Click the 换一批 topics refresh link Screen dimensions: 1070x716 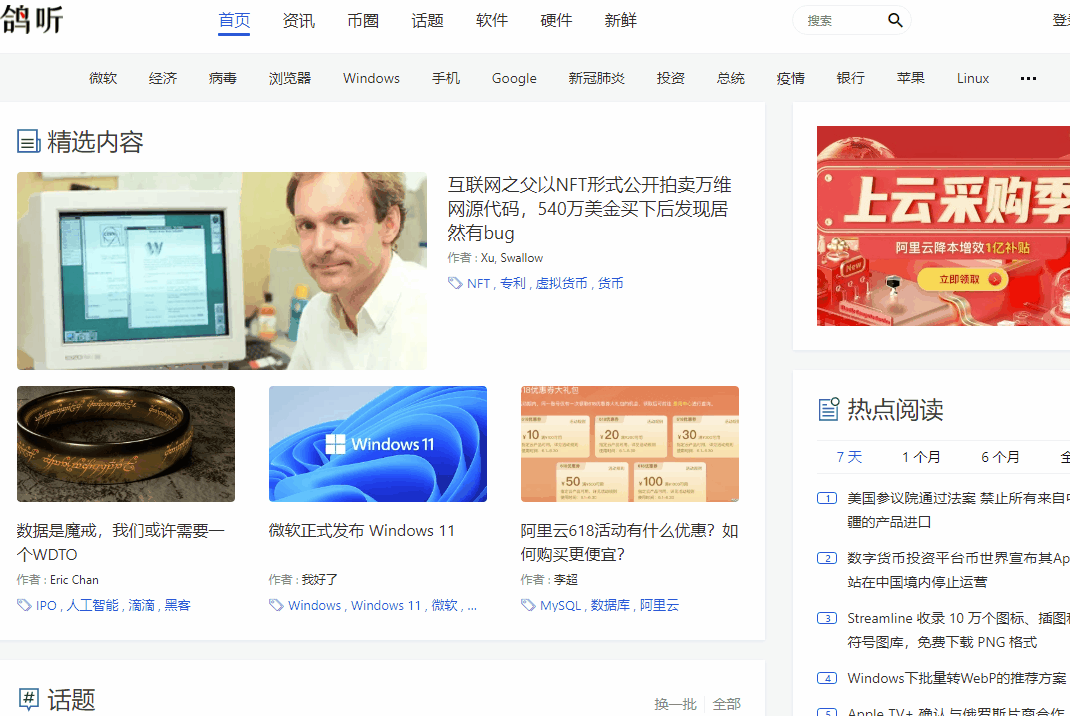(x=675, y=704)
